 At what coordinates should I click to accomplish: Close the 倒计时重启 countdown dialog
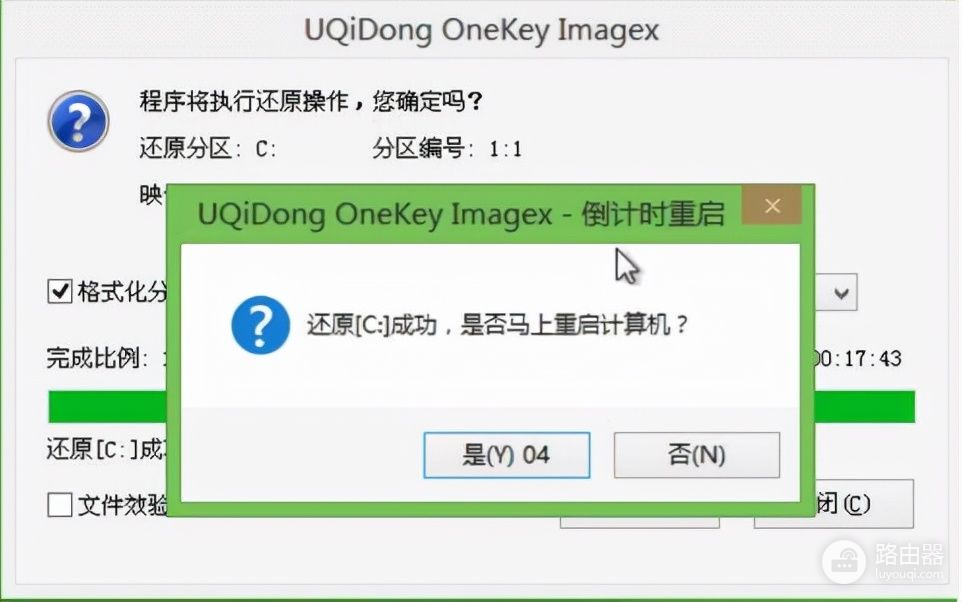[772, 206]
